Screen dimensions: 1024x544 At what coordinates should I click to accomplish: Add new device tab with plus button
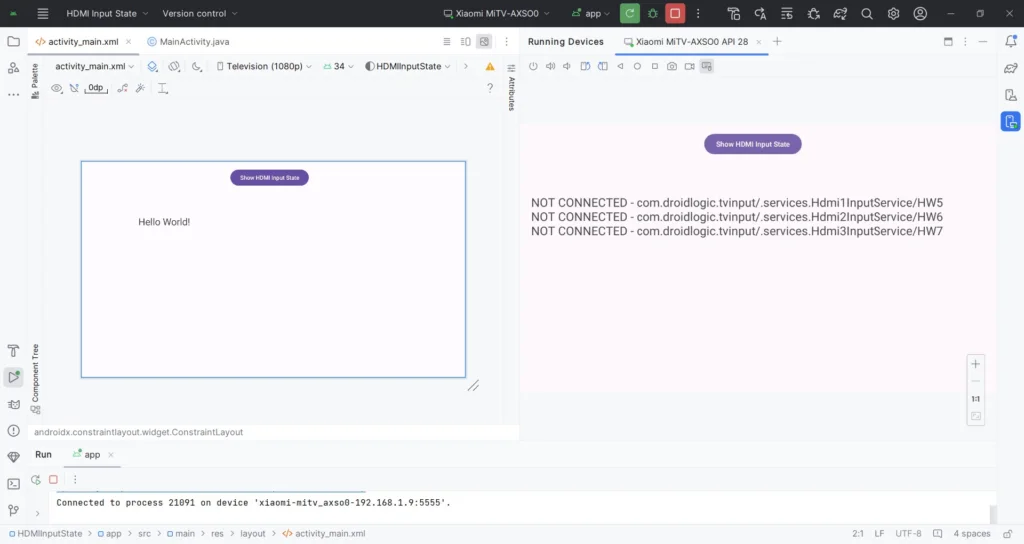pyautogui.click(x=777, y=41)
